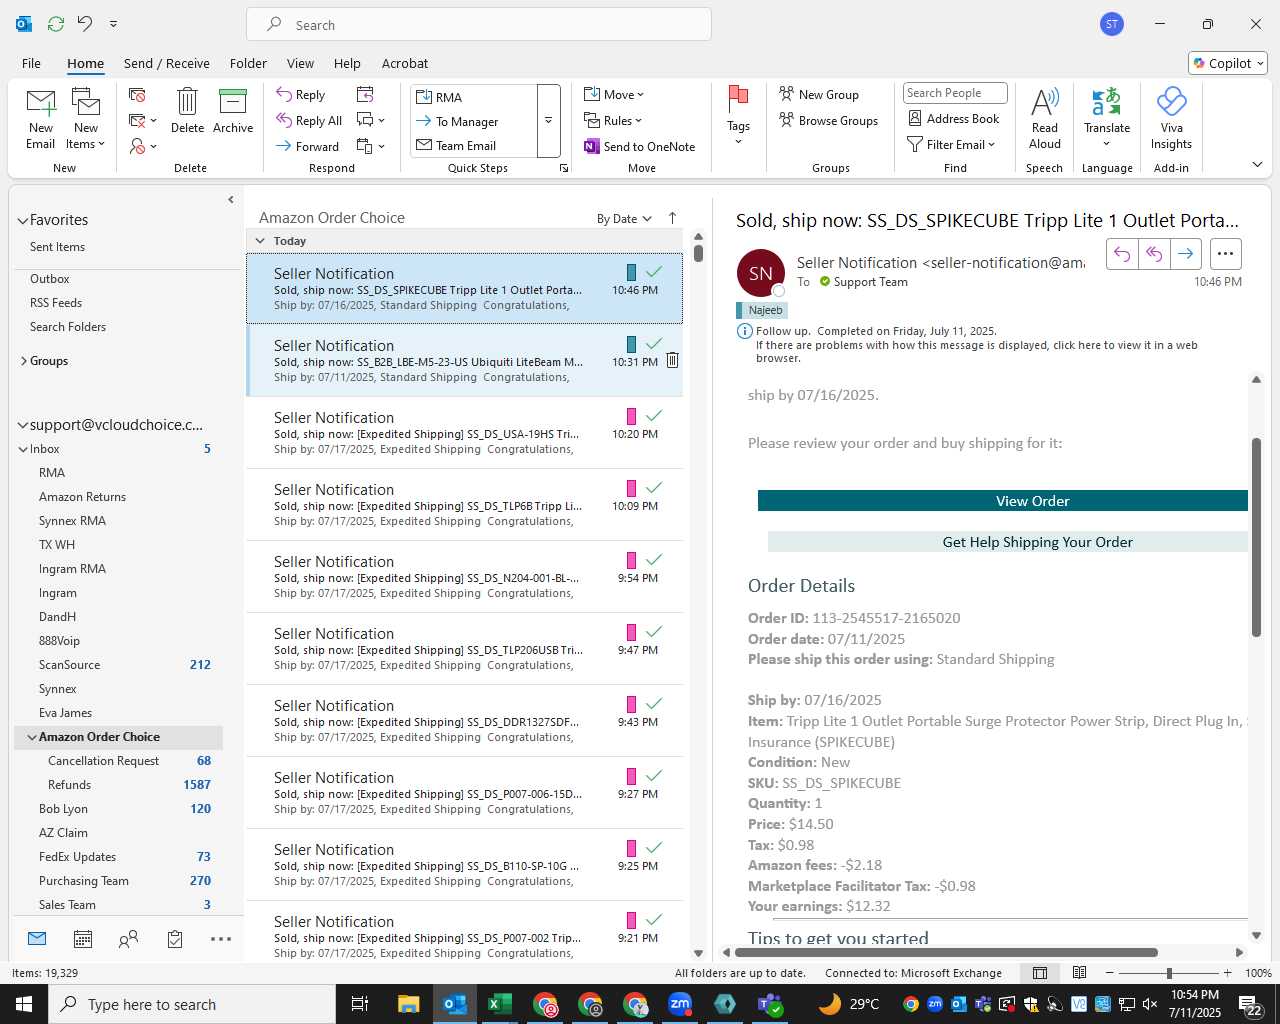
Task: Switch to the Send / Receive tab
Action: (167, 63)
